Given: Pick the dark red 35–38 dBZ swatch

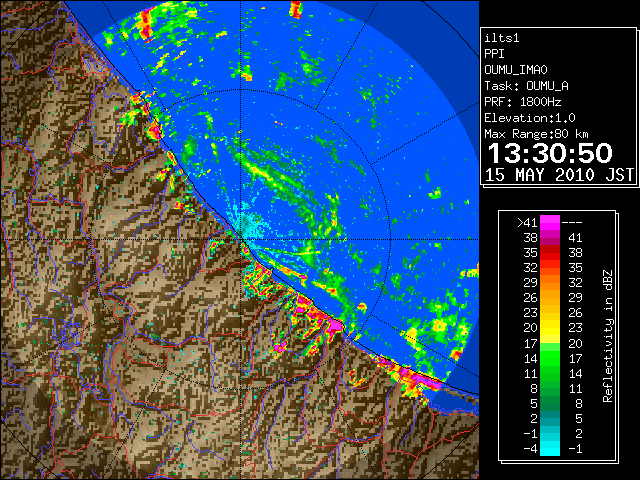Looking at the screenshot, I should 550,253.
